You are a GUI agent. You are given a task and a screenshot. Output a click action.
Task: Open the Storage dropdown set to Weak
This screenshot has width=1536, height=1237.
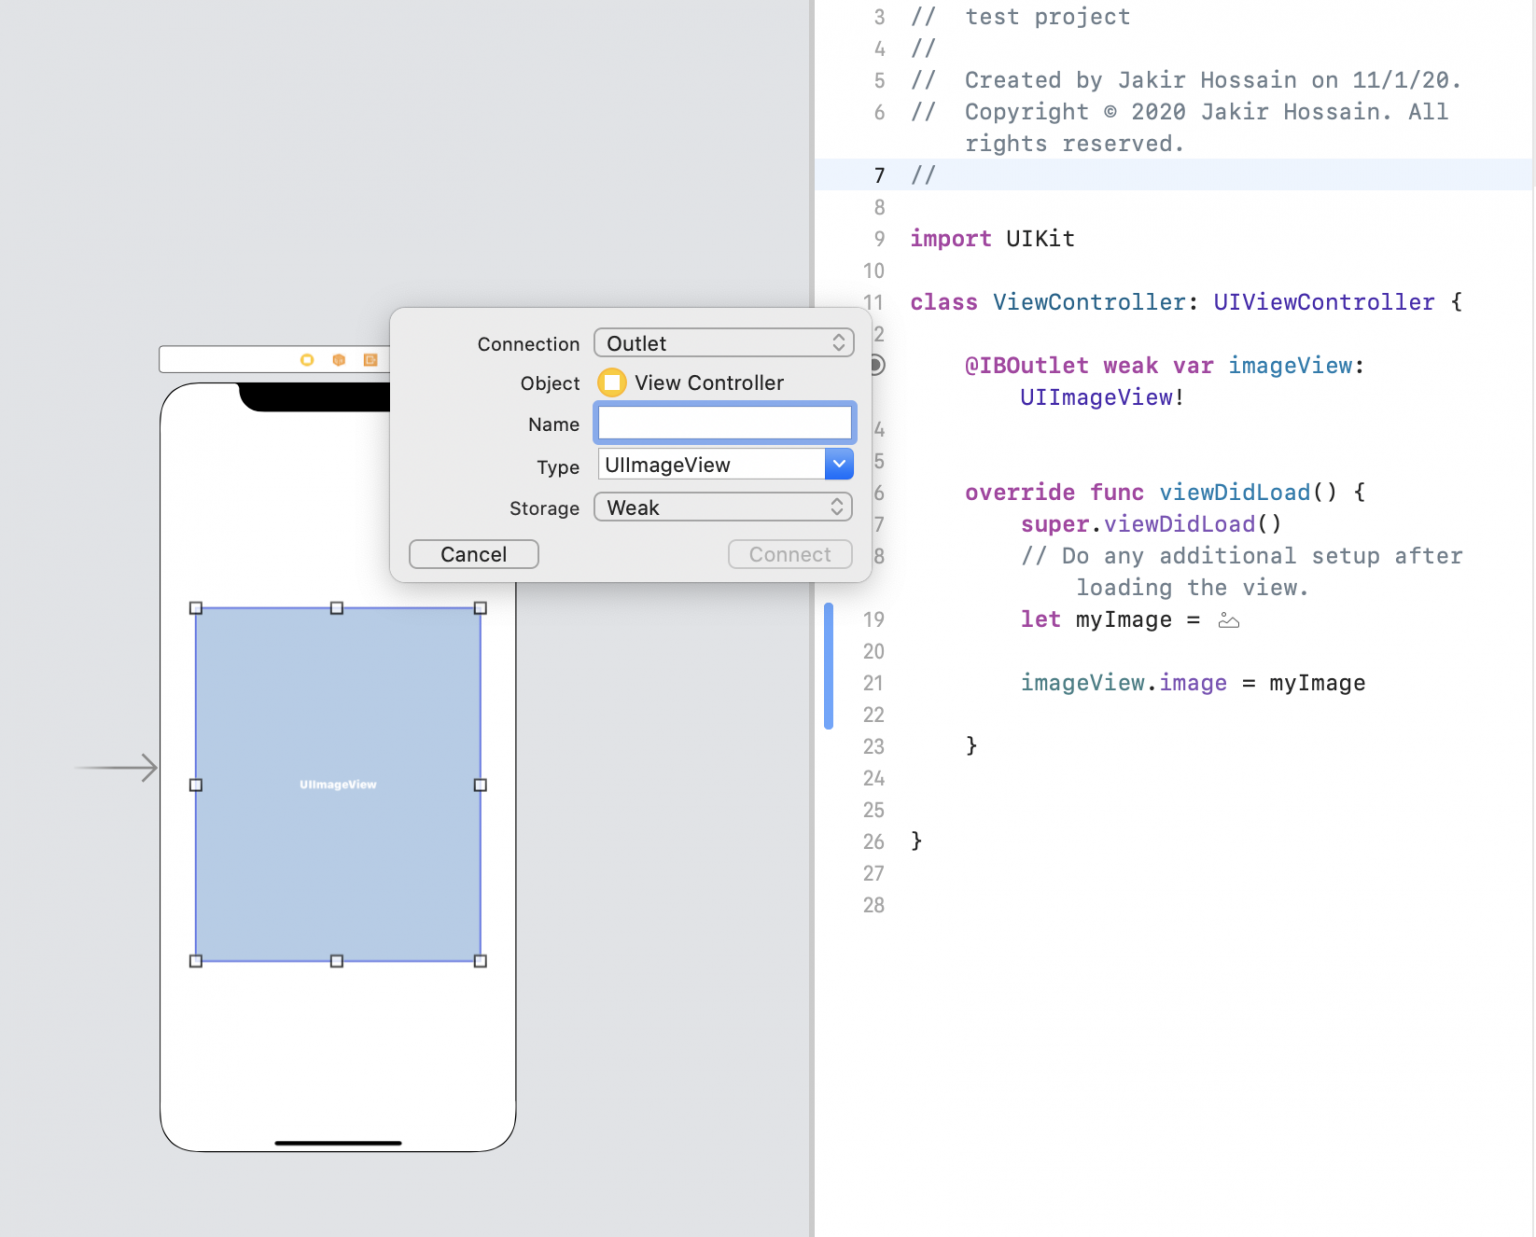pyautogui.click(x=723, y=508)
